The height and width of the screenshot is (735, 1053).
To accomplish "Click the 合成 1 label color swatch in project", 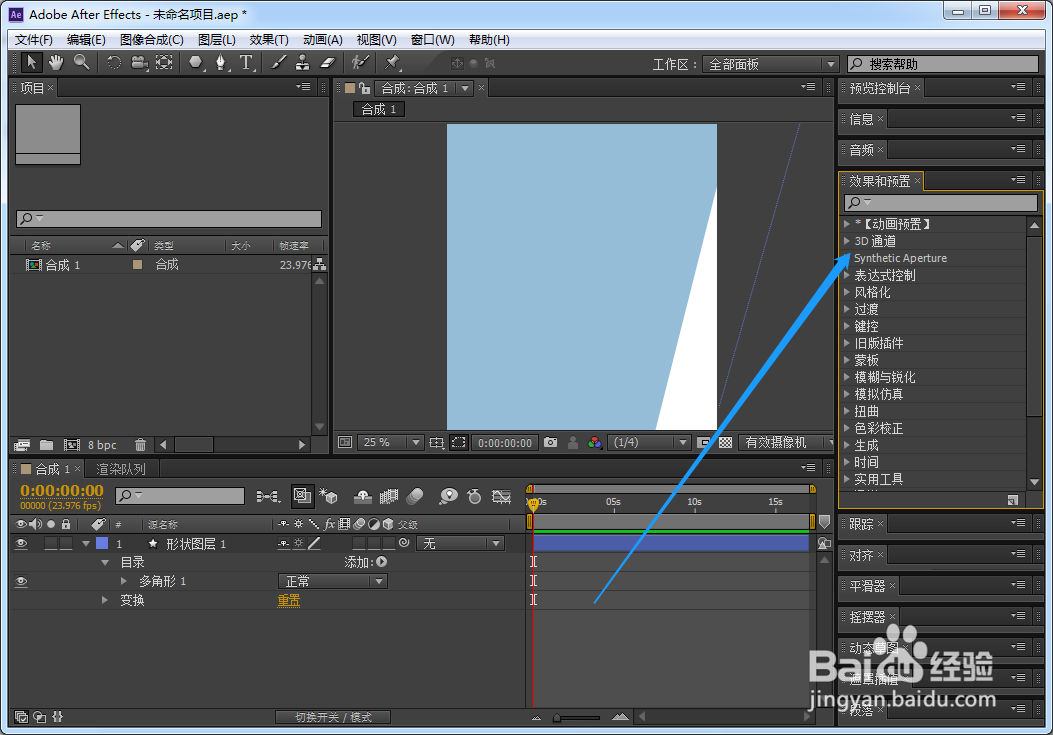I will click(138, 265).
